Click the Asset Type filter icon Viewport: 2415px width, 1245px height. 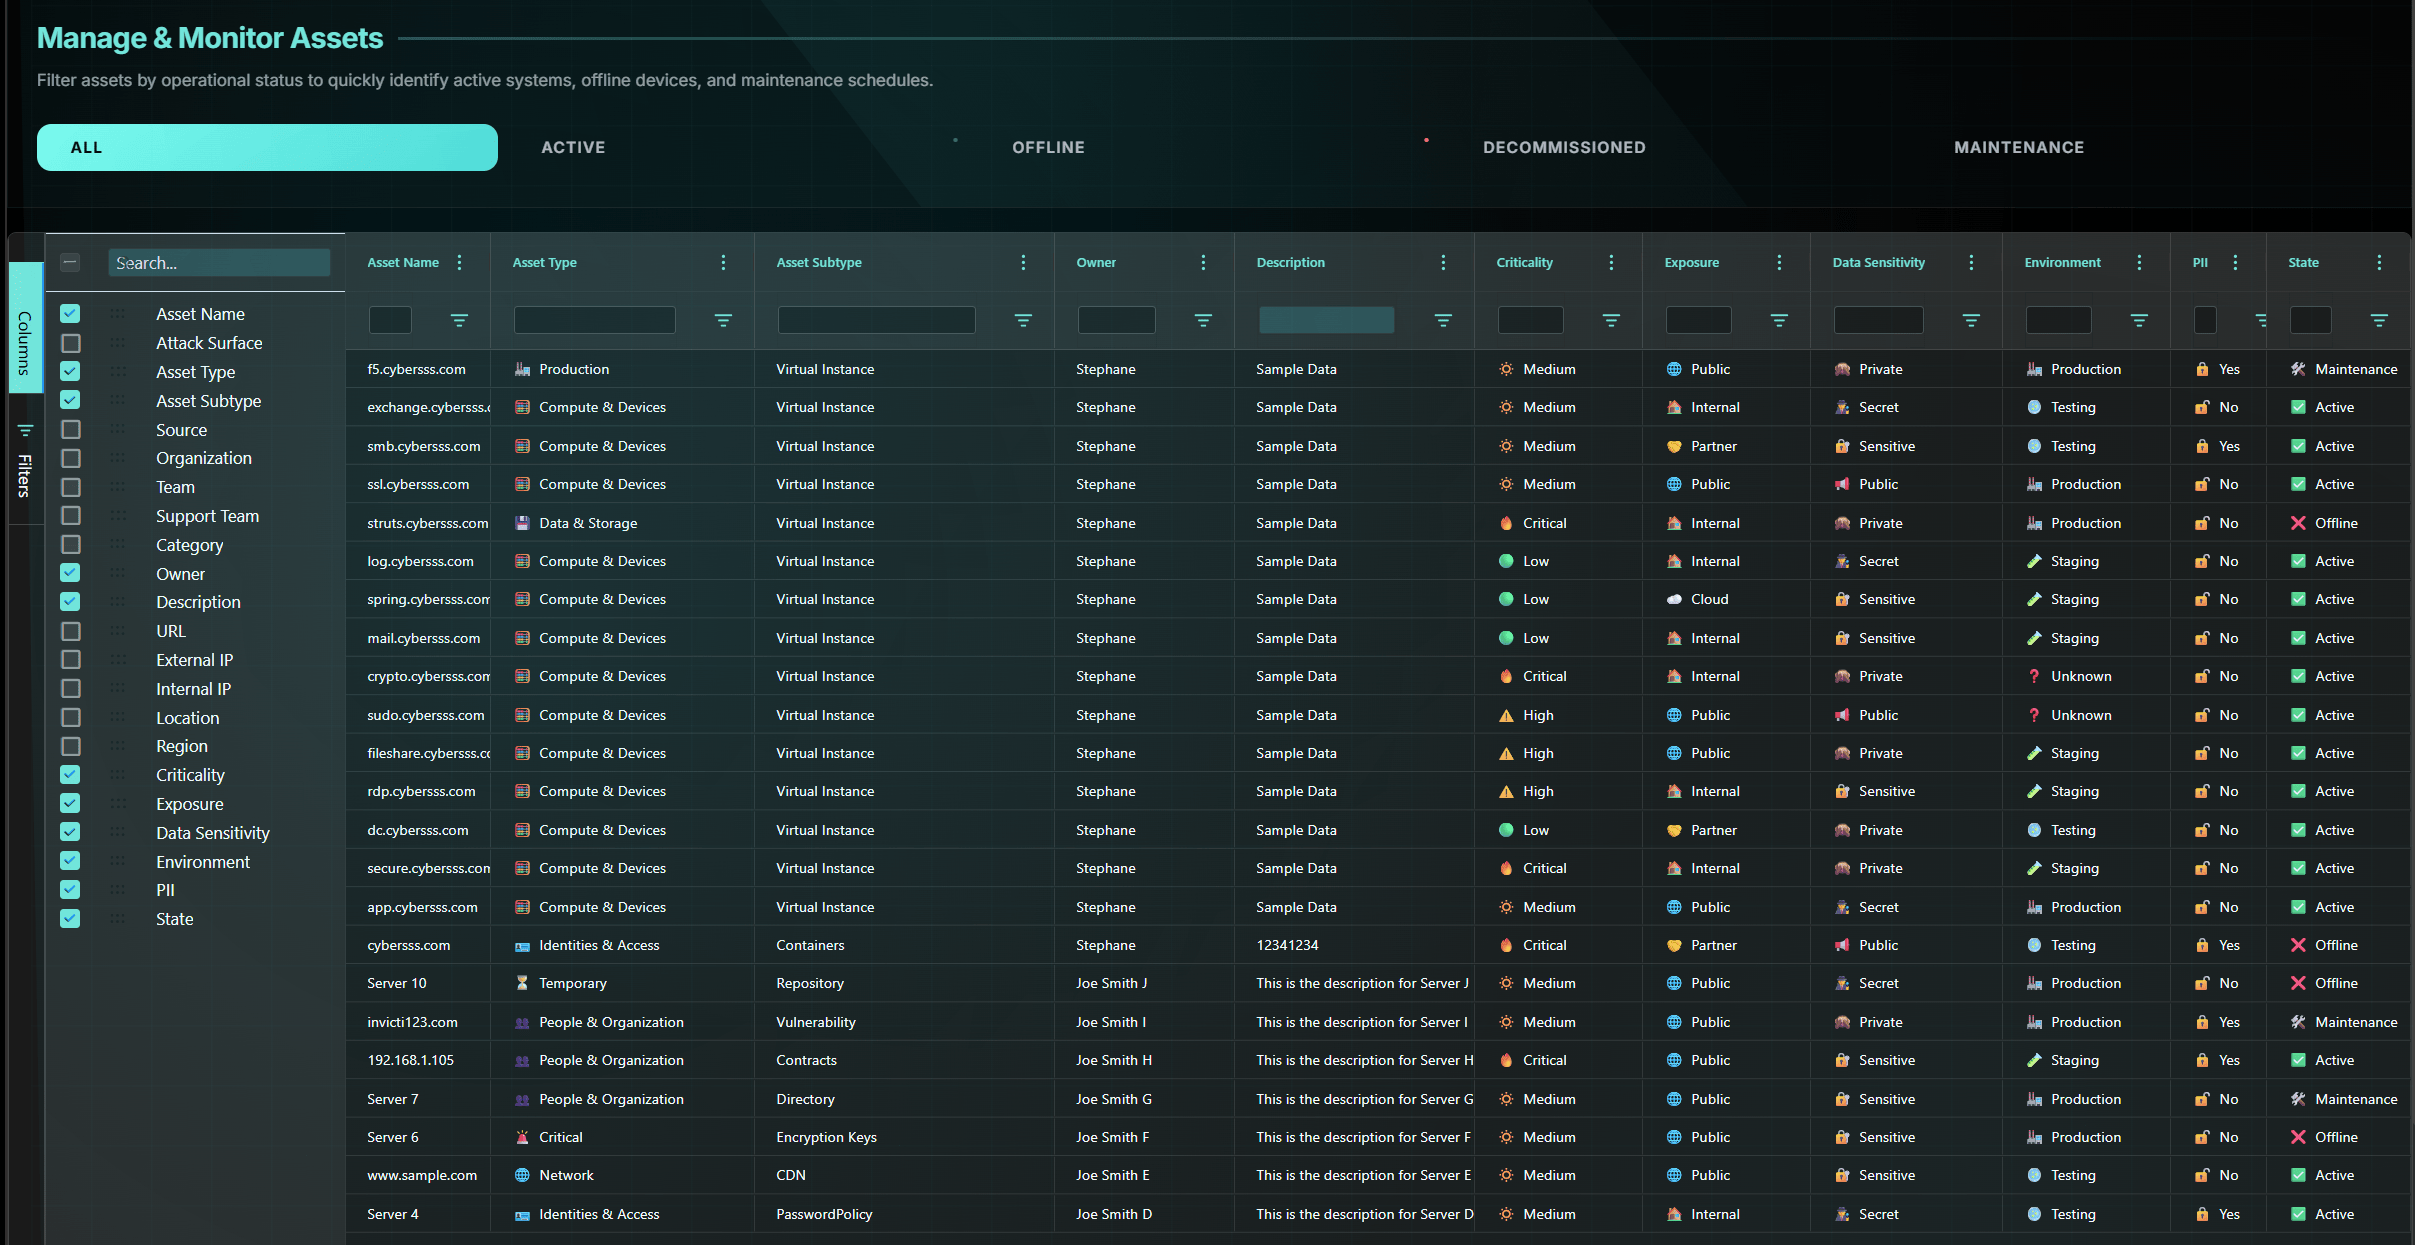coord(723,320)
